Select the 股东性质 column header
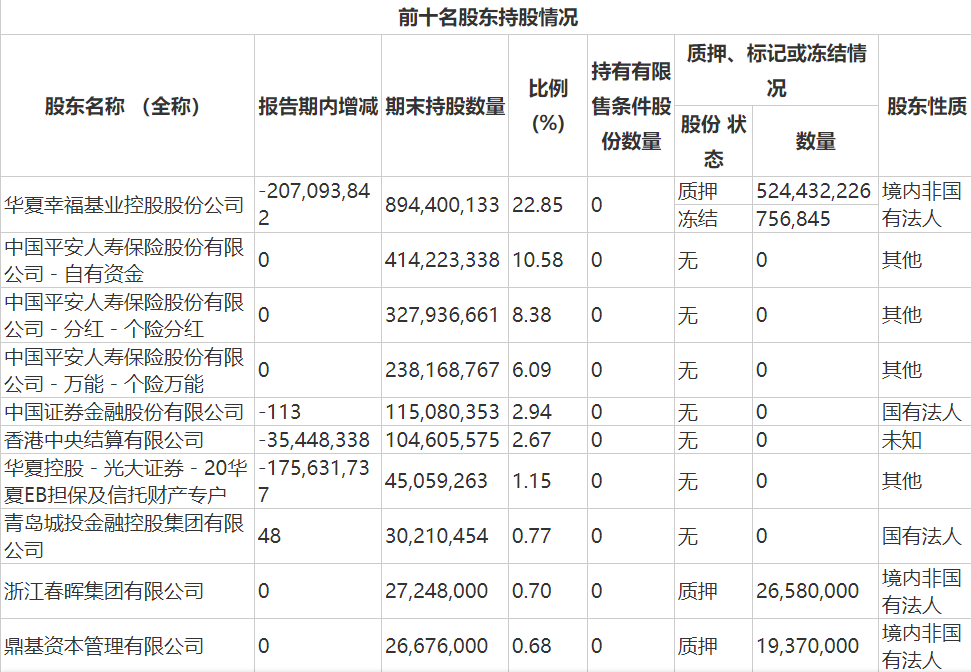The height and width of the screenshot is (672, 971). click(926, 106)
